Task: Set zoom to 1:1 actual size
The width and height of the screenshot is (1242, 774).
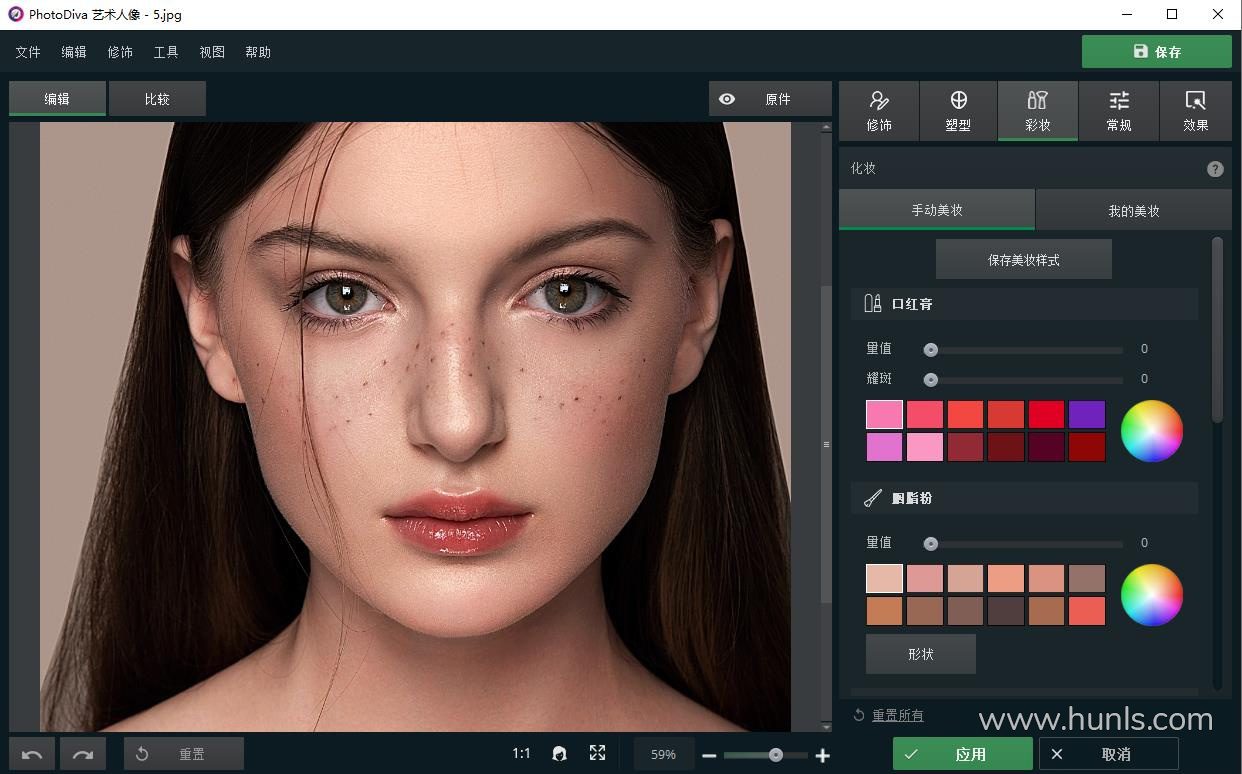Action: pyautogui.click(x=521, y=754)
